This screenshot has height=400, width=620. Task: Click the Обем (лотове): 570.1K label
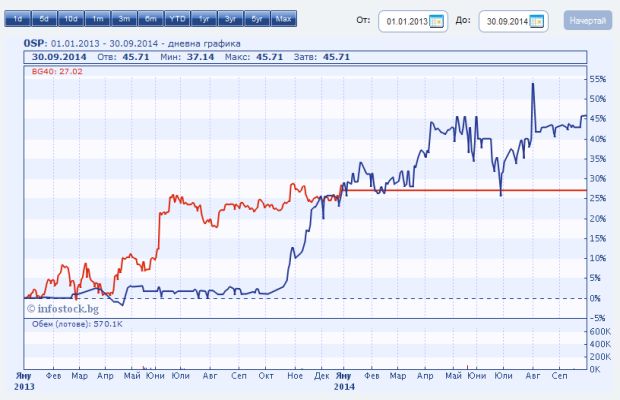[77, 324]
